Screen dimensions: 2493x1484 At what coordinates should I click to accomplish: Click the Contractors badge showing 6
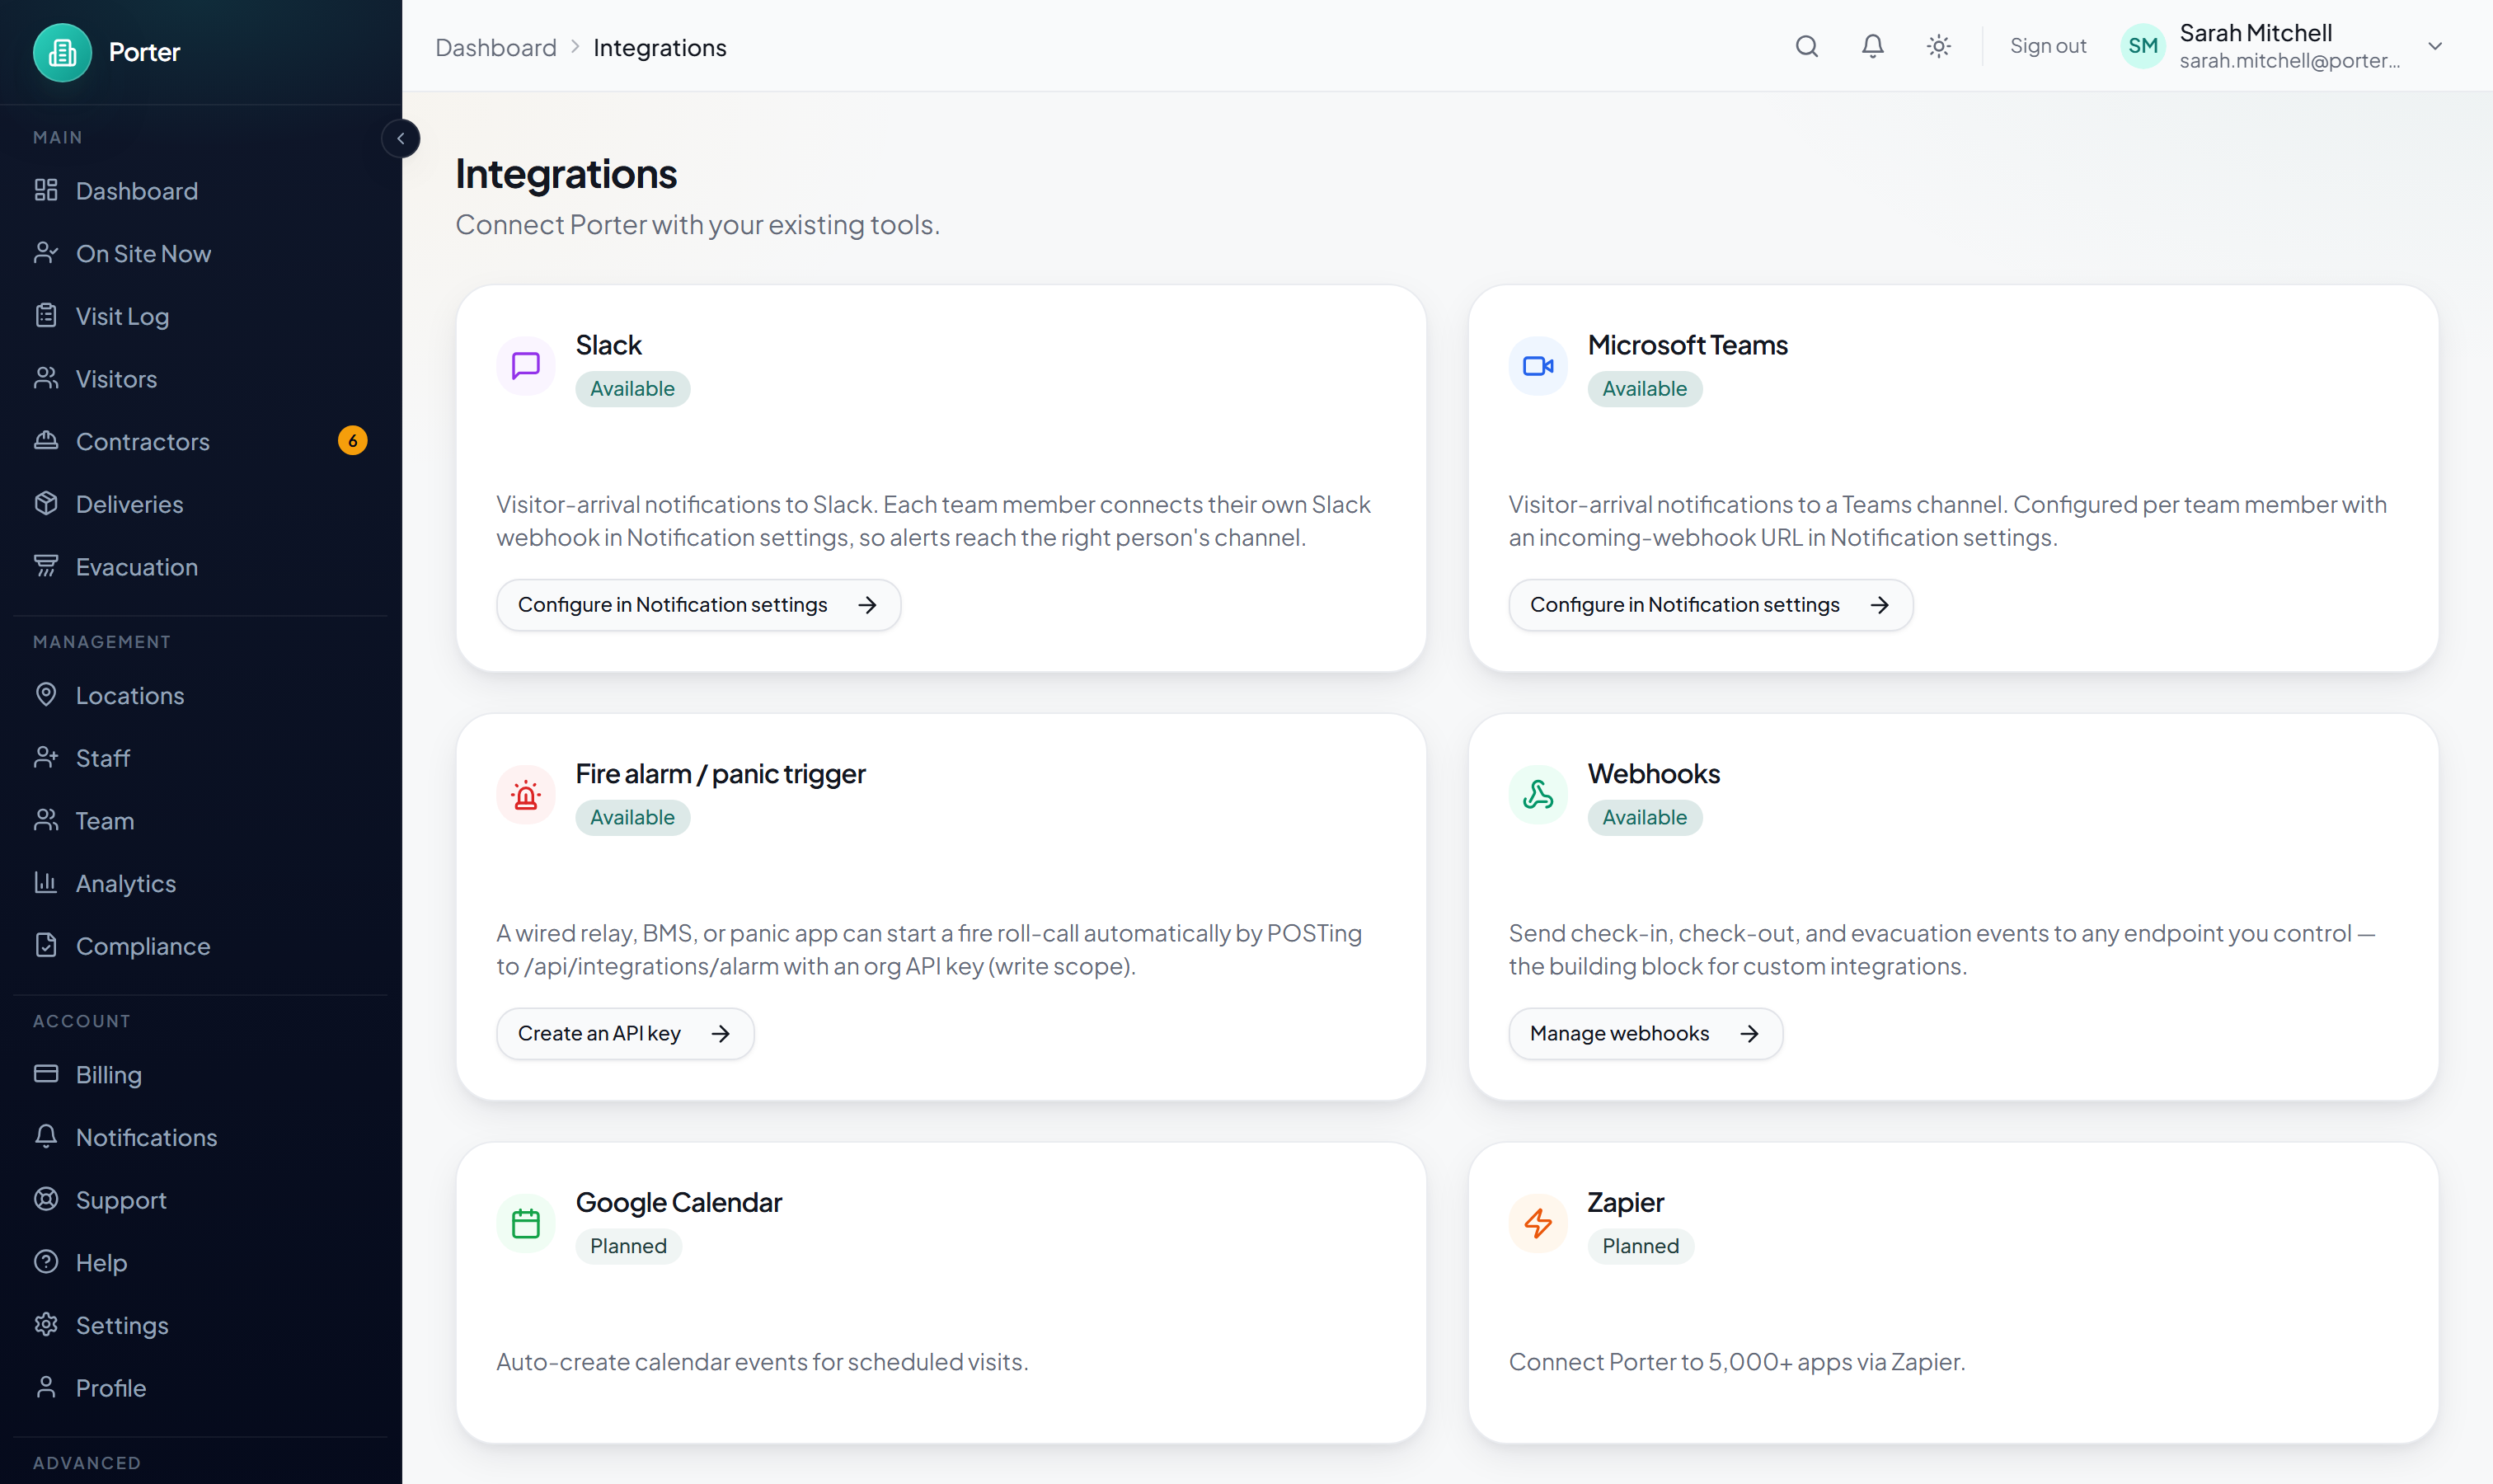pyautogui.click(x=352, y=441)
